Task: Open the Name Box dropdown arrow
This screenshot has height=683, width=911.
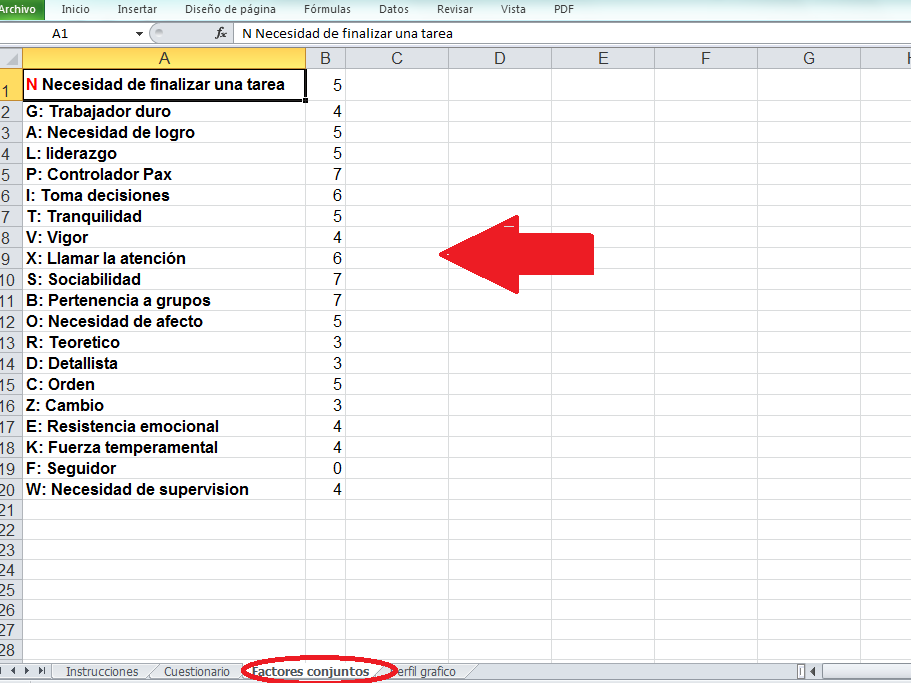Action: (139, 33)
